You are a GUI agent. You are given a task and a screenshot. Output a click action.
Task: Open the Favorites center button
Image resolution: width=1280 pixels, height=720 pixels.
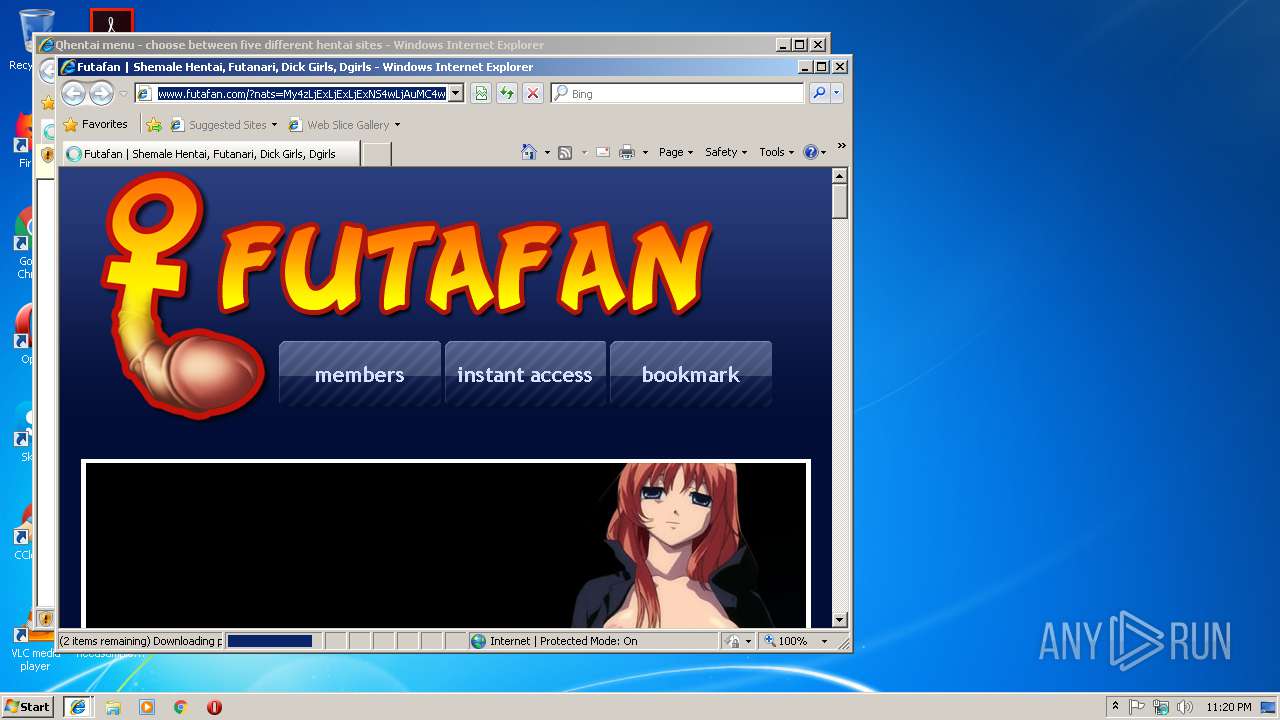point(95,125)
